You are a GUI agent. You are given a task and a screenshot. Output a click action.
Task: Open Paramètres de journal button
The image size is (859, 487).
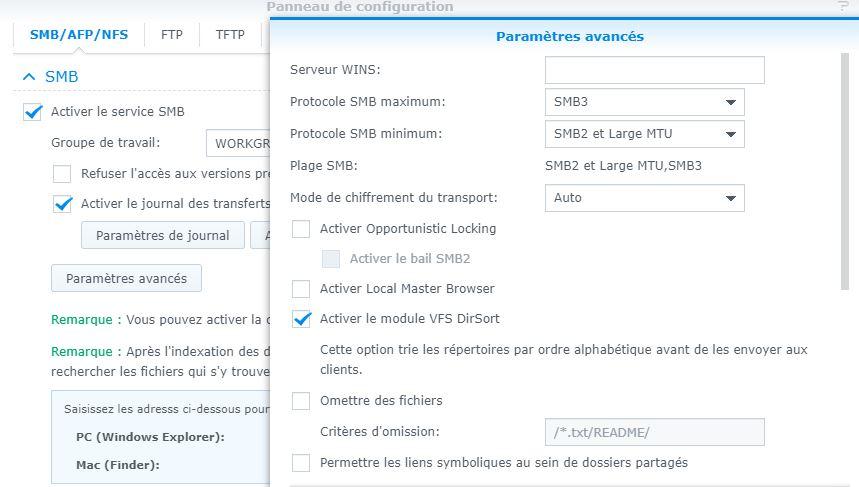(163, 236)
